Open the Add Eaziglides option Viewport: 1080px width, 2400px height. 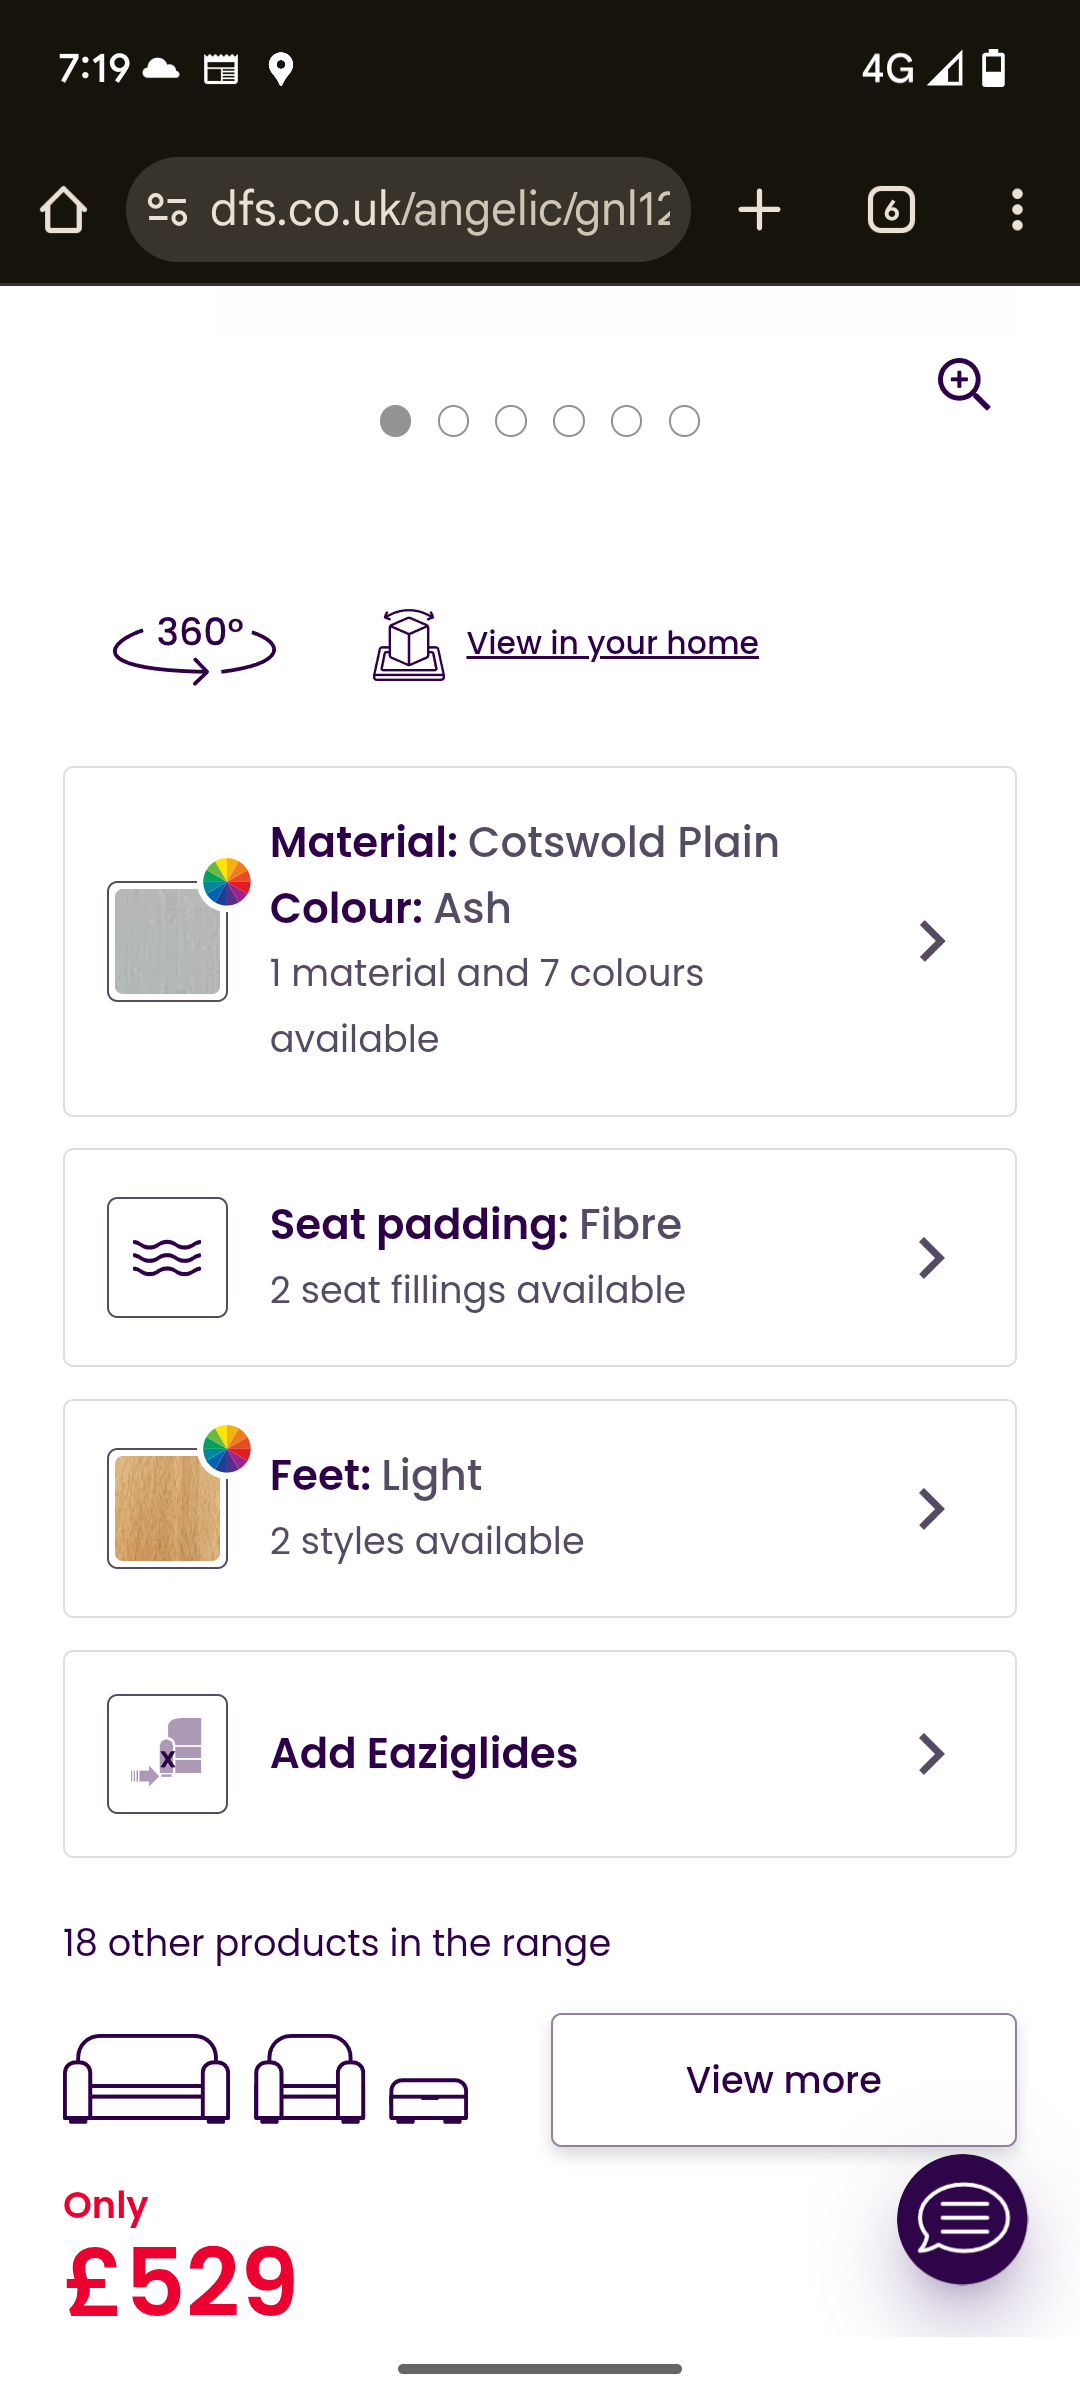pyautogui.click(x=540, y=1754)
